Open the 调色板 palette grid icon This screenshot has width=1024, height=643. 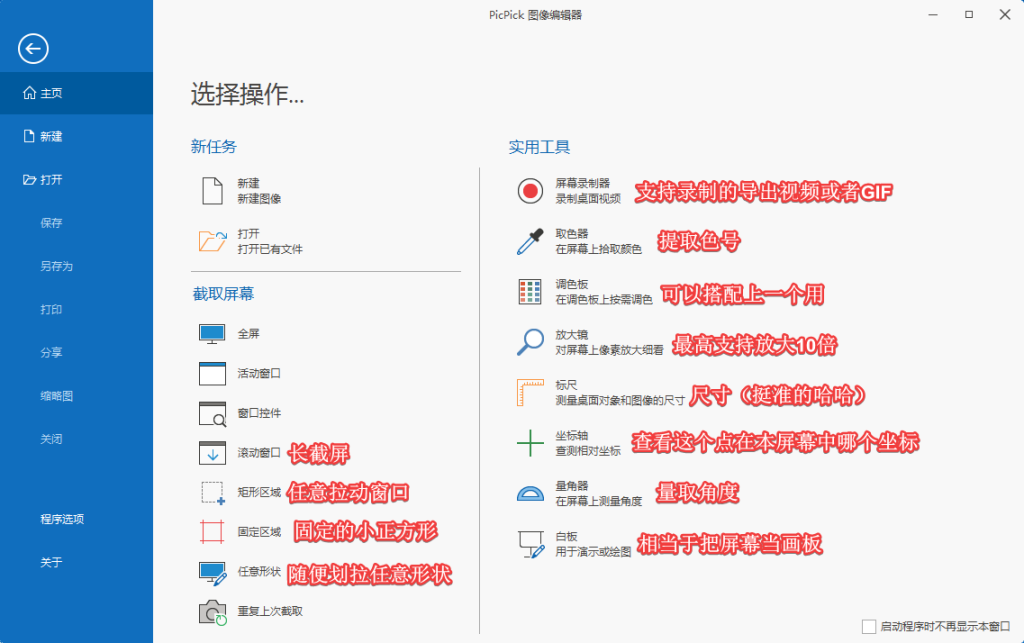[x=530, y=292]
